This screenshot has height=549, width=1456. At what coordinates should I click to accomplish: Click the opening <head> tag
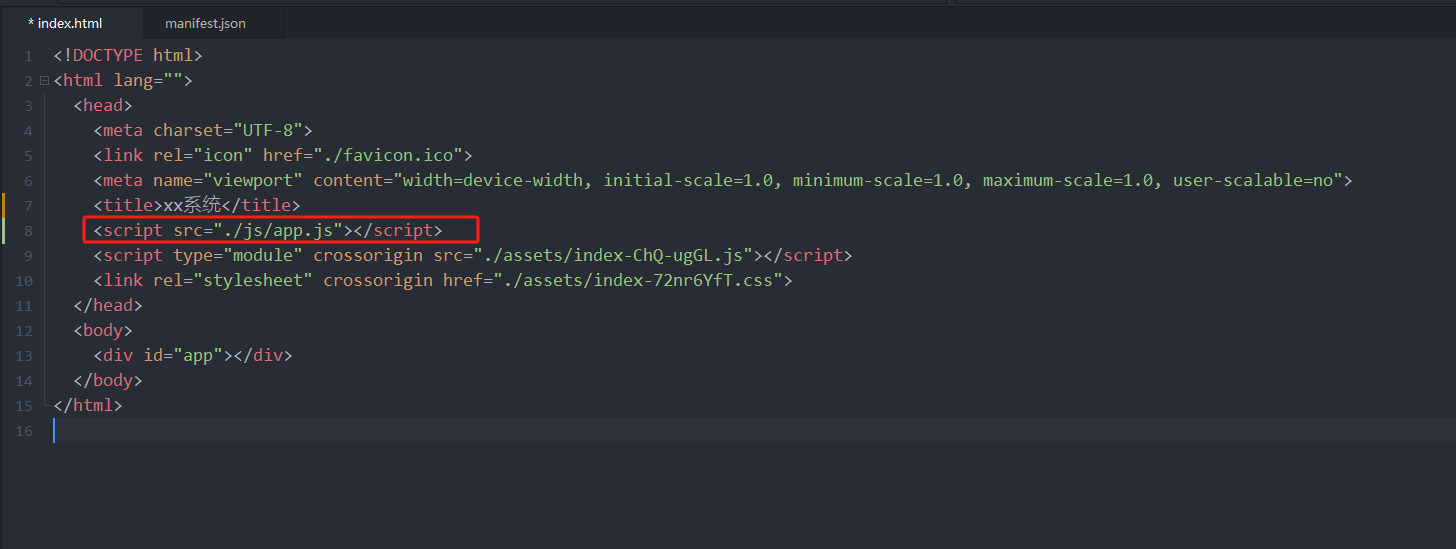pyautogui.click(x=103, y=105)
